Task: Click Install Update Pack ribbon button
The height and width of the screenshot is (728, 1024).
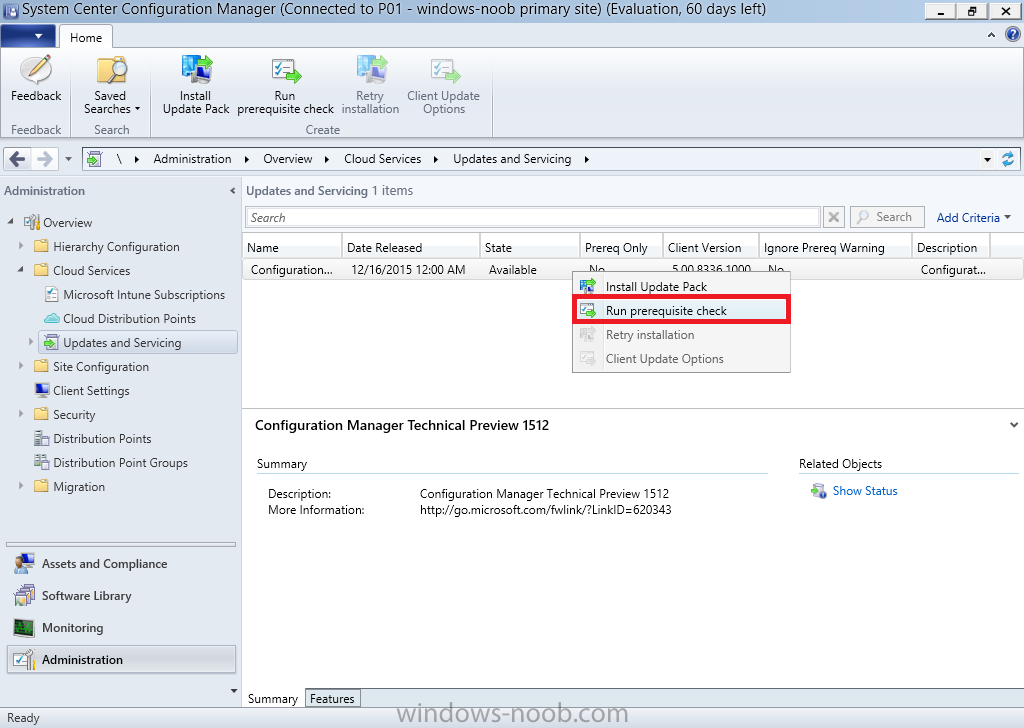Action: (x=196, y=85)
